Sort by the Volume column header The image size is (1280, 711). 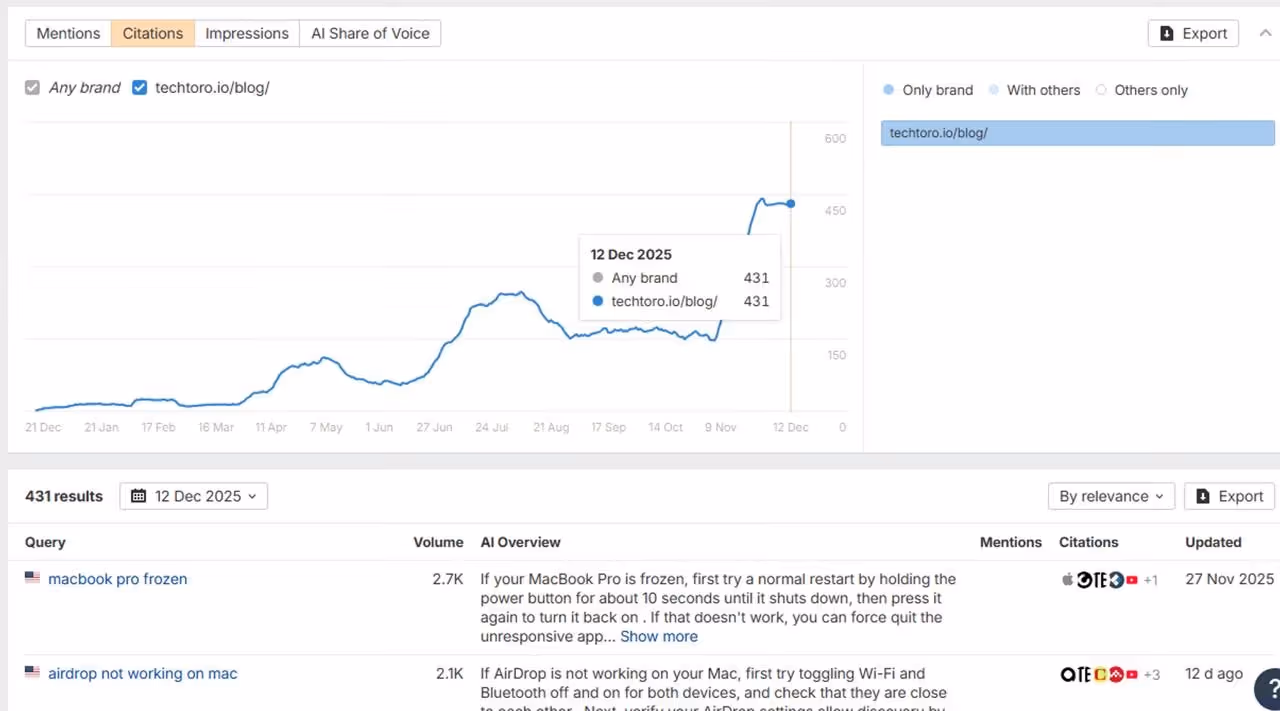pyautogui.click(x=438, y=542)
